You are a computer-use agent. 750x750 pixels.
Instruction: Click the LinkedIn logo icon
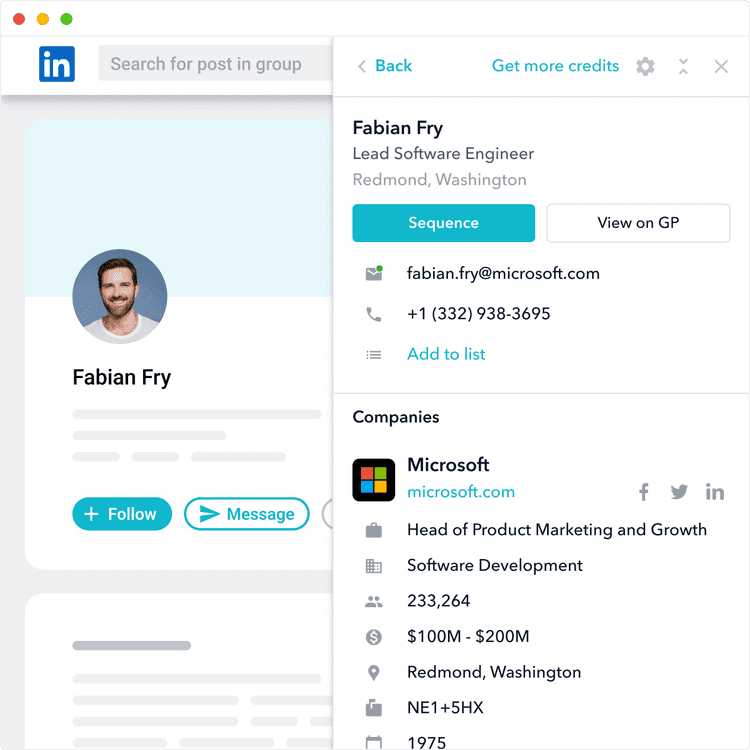[57, 64]
